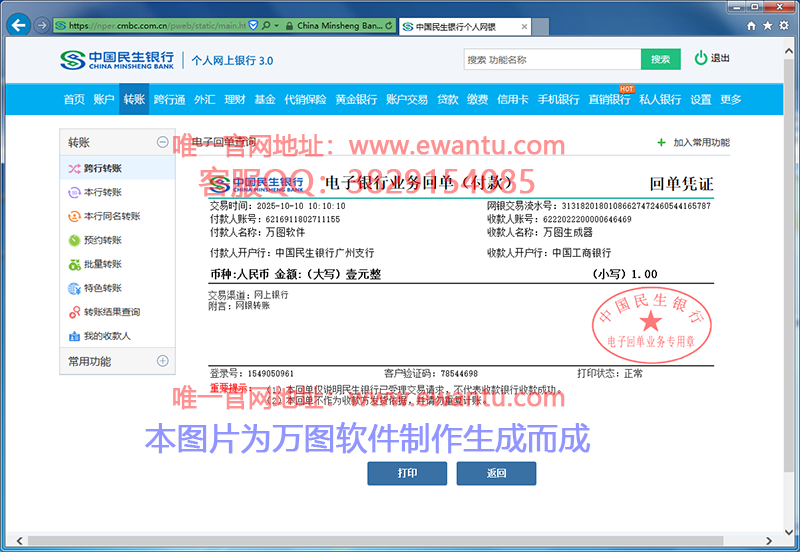Click the browser URL address field

coord(157,25)
